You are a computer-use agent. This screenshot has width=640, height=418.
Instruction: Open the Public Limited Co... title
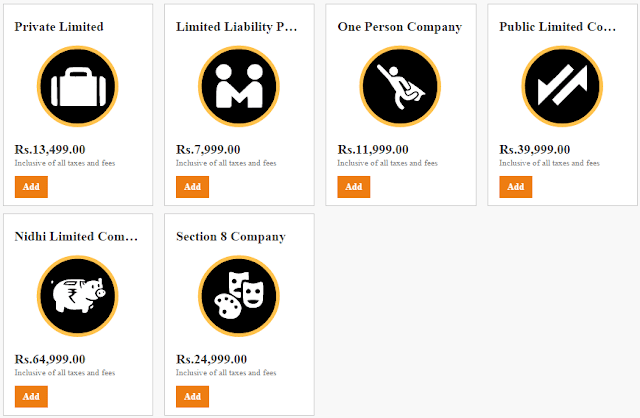tap(558, 27)
